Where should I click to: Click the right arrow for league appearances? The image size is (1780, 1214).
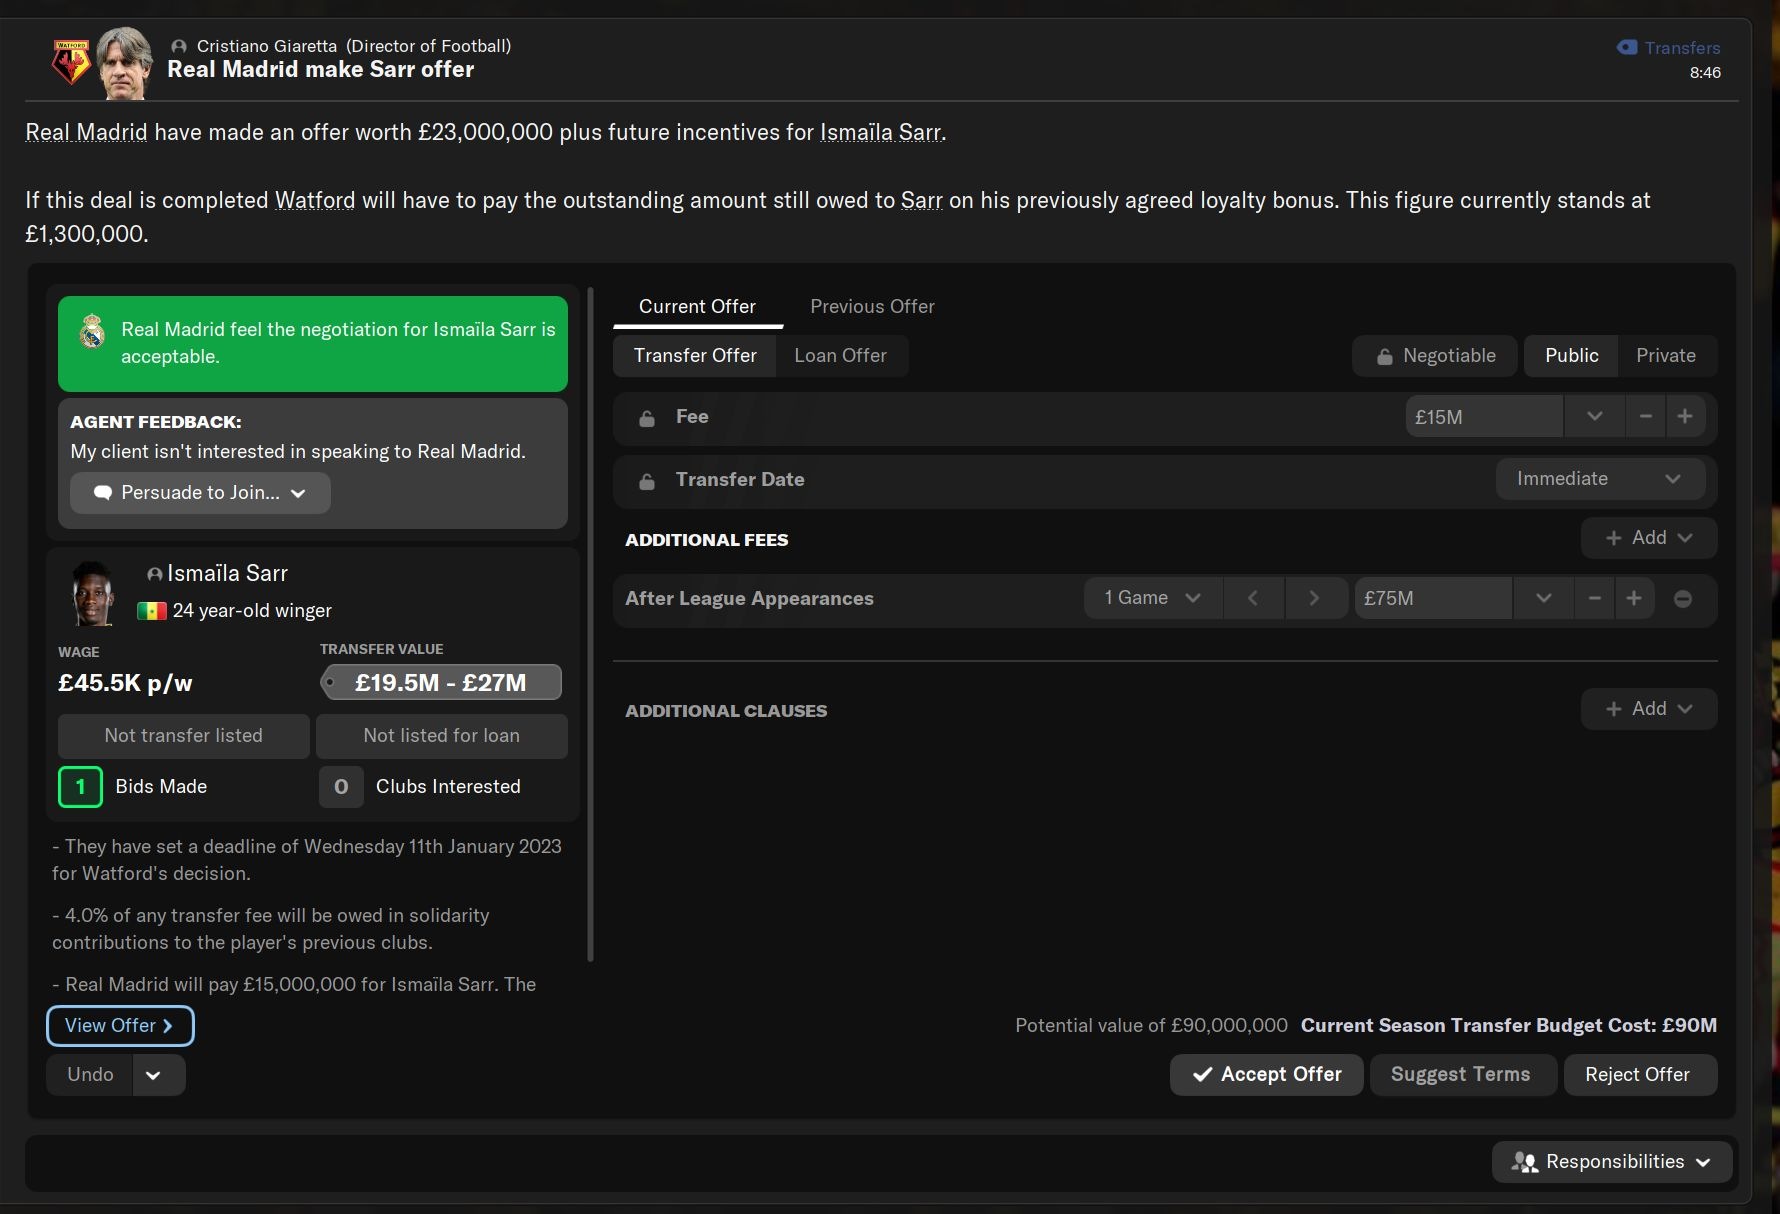[x=1314, y=598]
